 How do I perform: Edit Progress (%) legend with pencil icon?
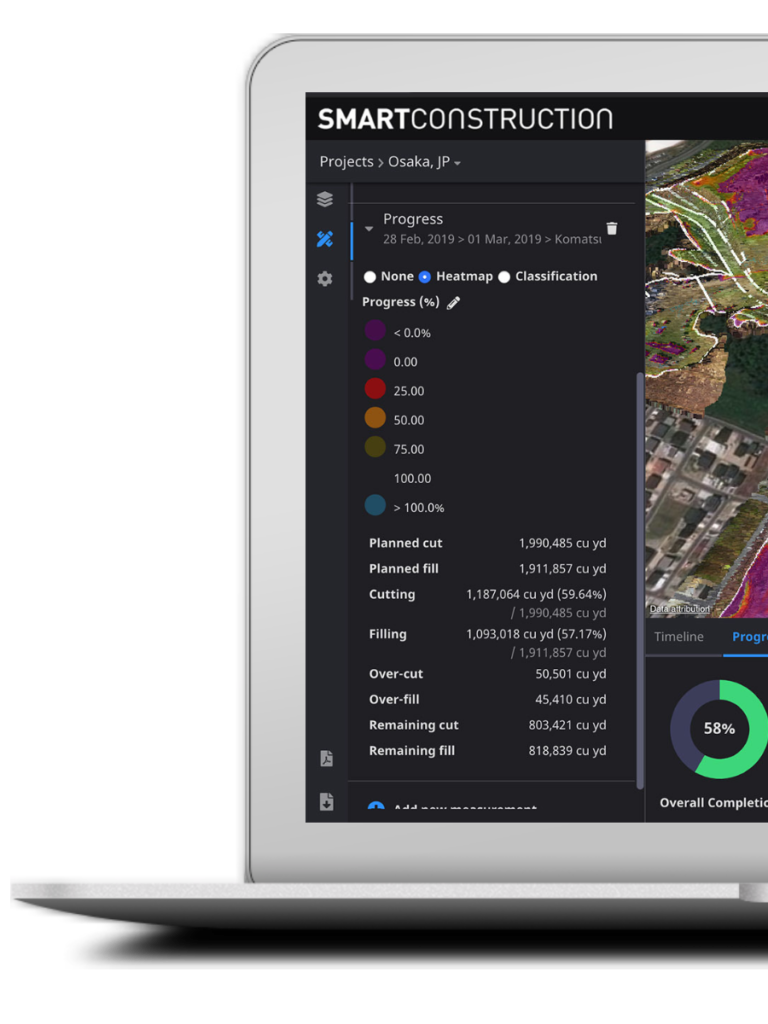pyautogui.click(x=453, y=302)
